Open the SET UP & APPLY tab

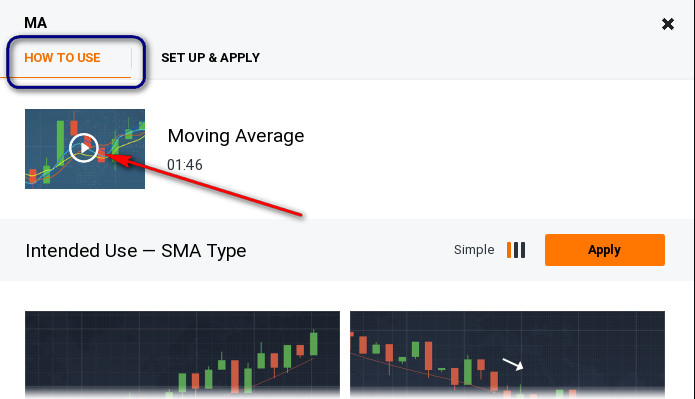pos(210,58)
